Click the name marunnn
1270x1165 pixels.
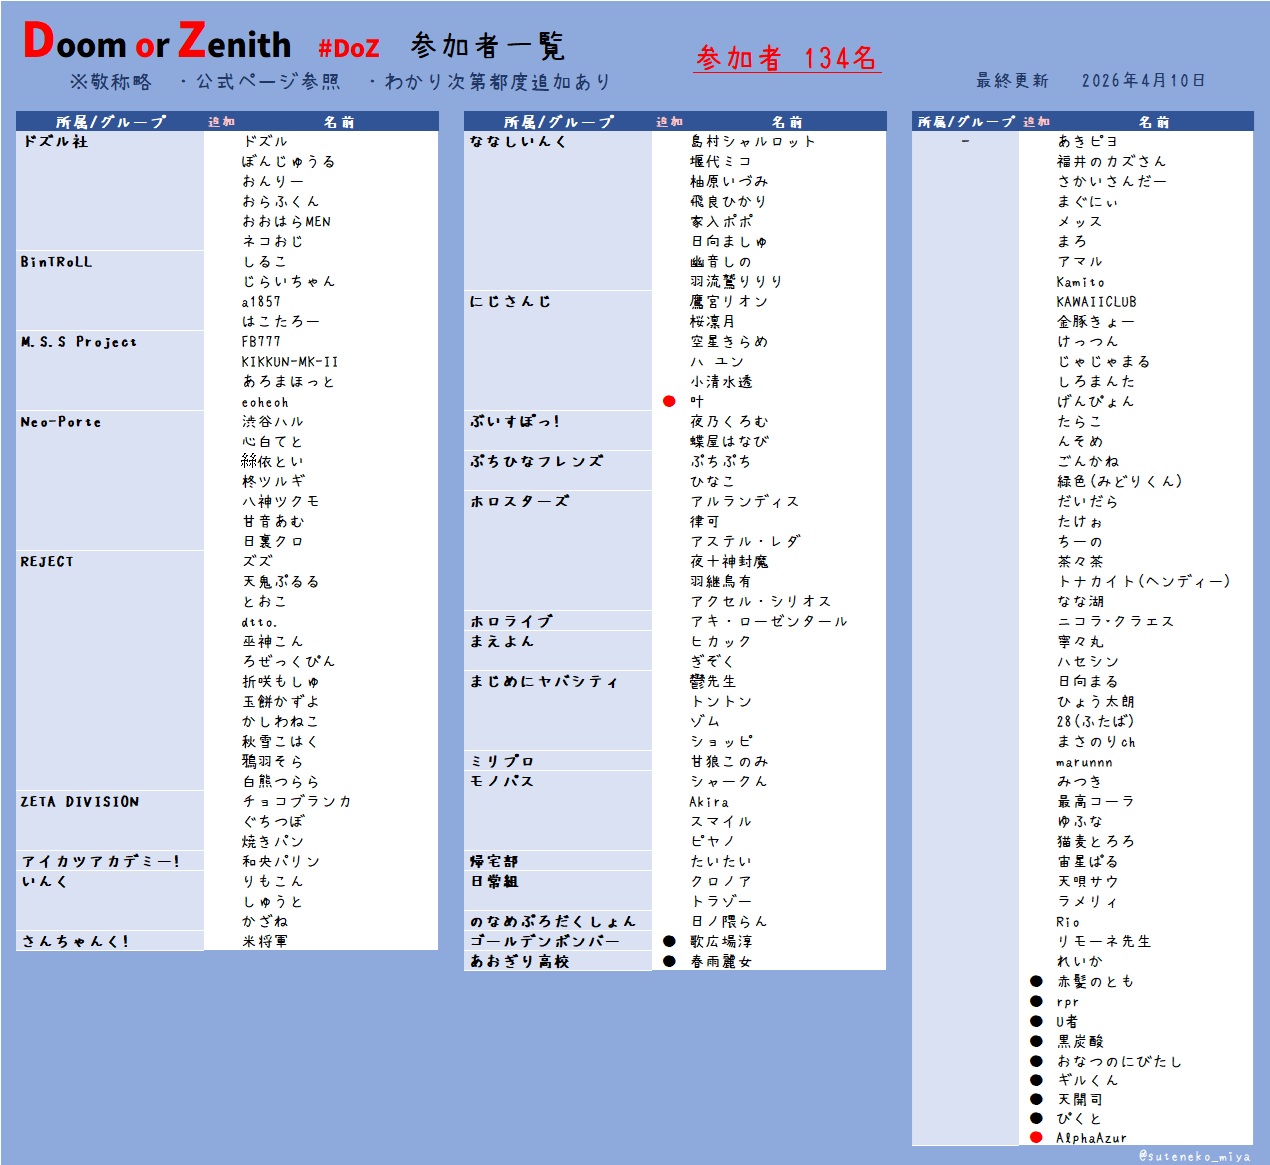tap(1084, 761)
